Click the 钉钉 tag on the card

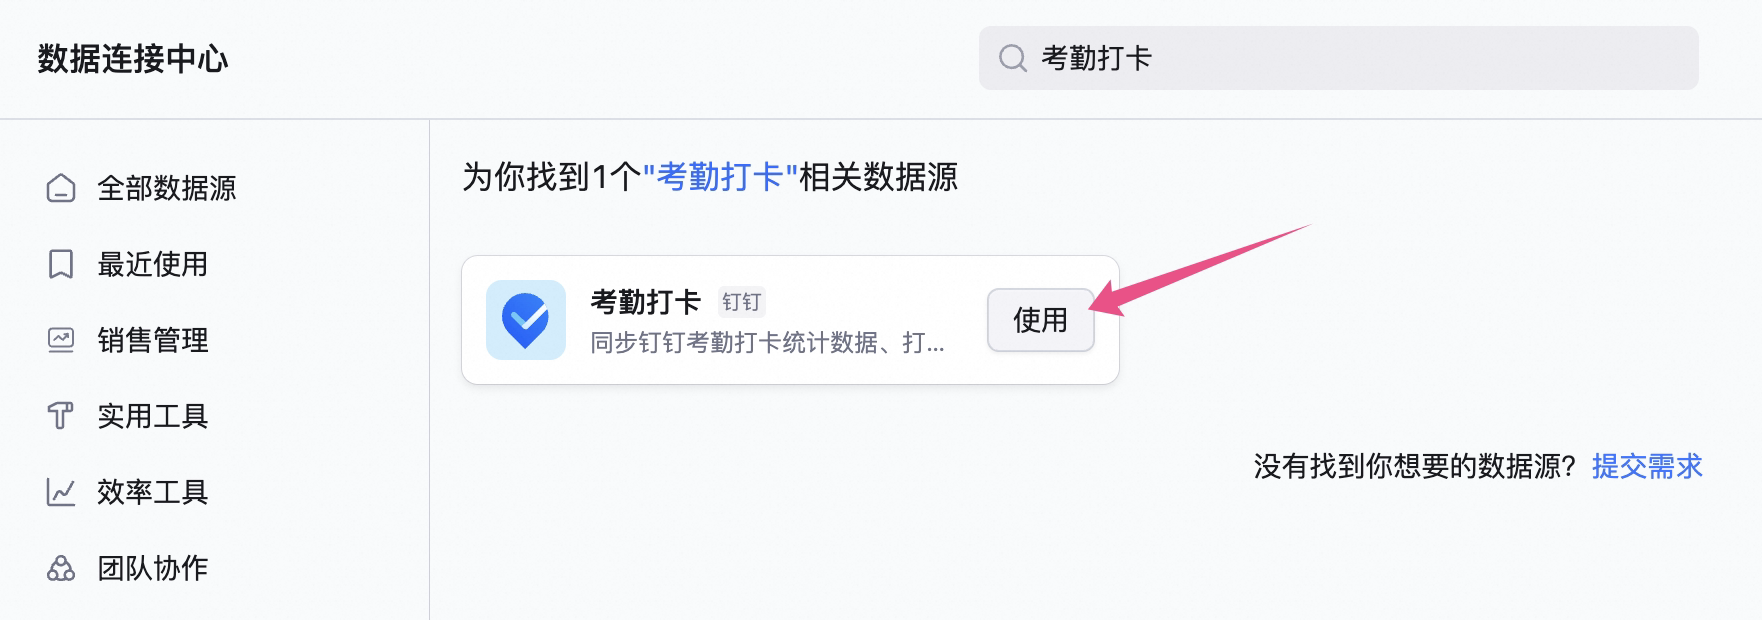coord(742,302)
